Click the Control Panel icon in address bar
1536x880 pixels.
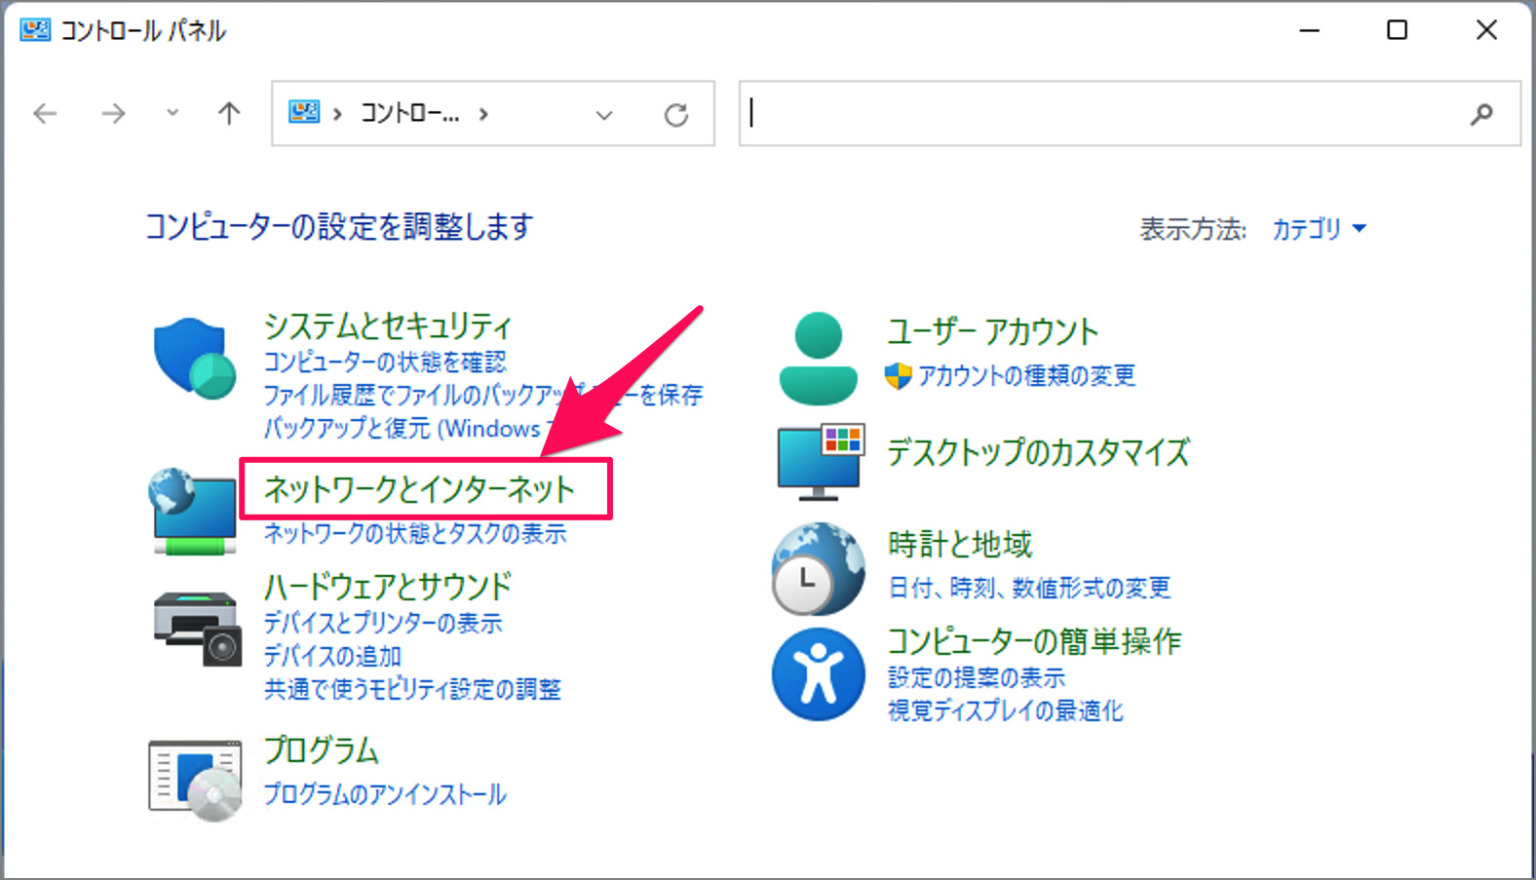point(303,113)
